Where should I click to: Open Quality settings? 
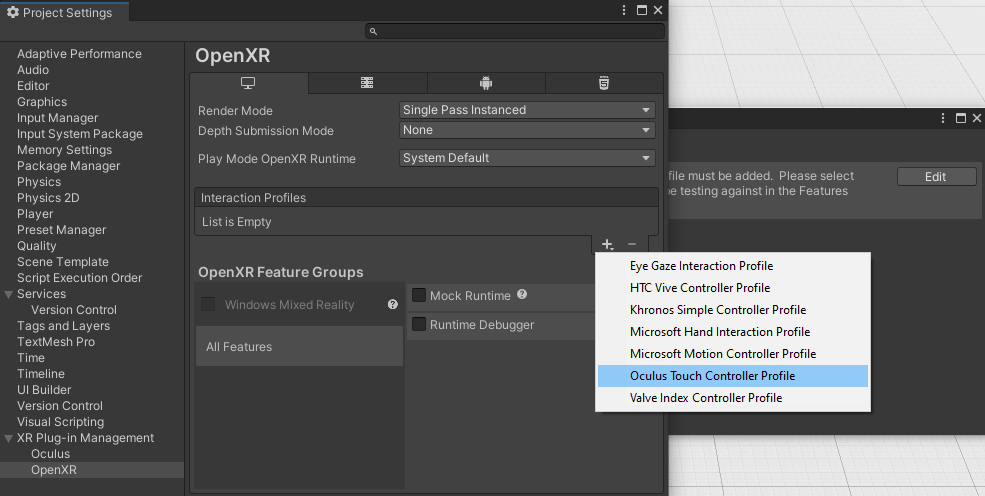36,245
